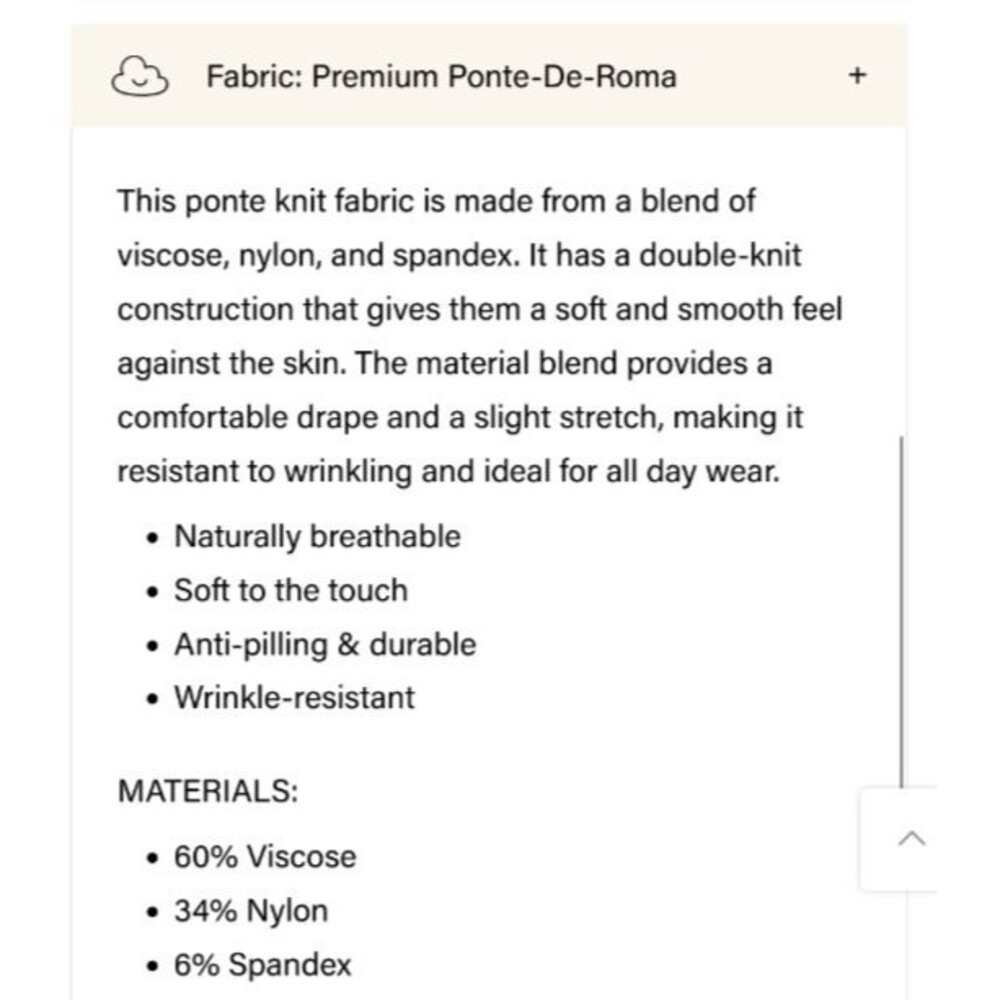Click the vertical scrollbar in fabric panel
This screenshot has height=1000, width=1000.
coord(901,612)
